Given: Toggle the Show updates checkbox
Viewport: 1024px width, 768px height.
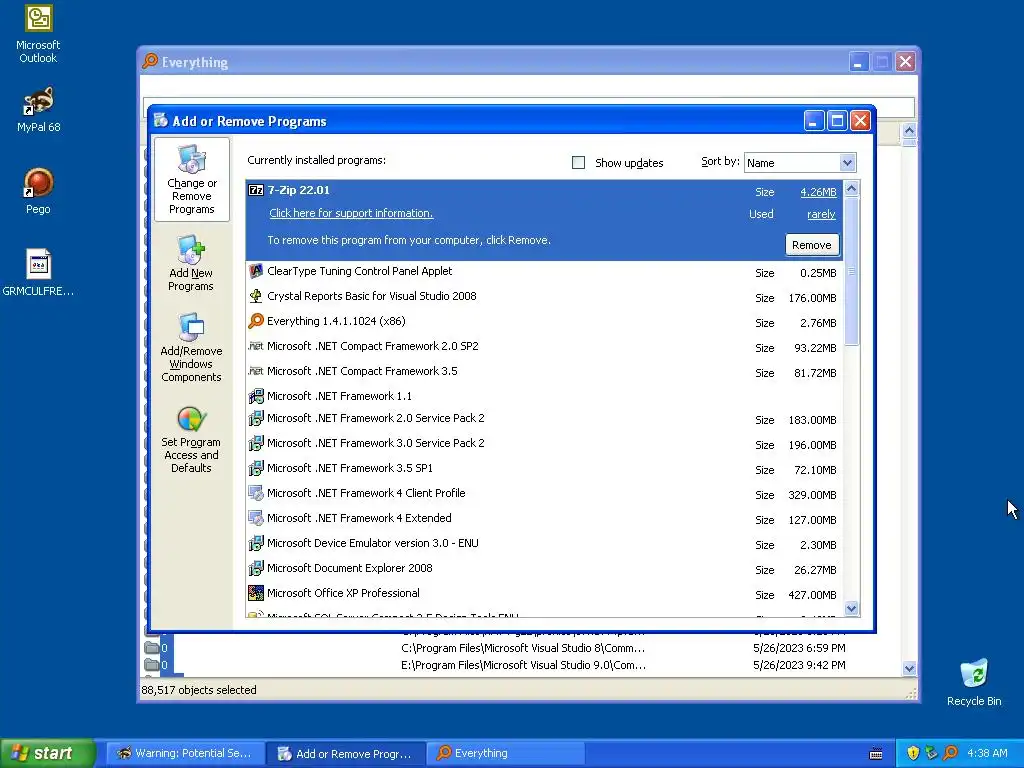Looking at the screenshot, I should tap(578, 162).
